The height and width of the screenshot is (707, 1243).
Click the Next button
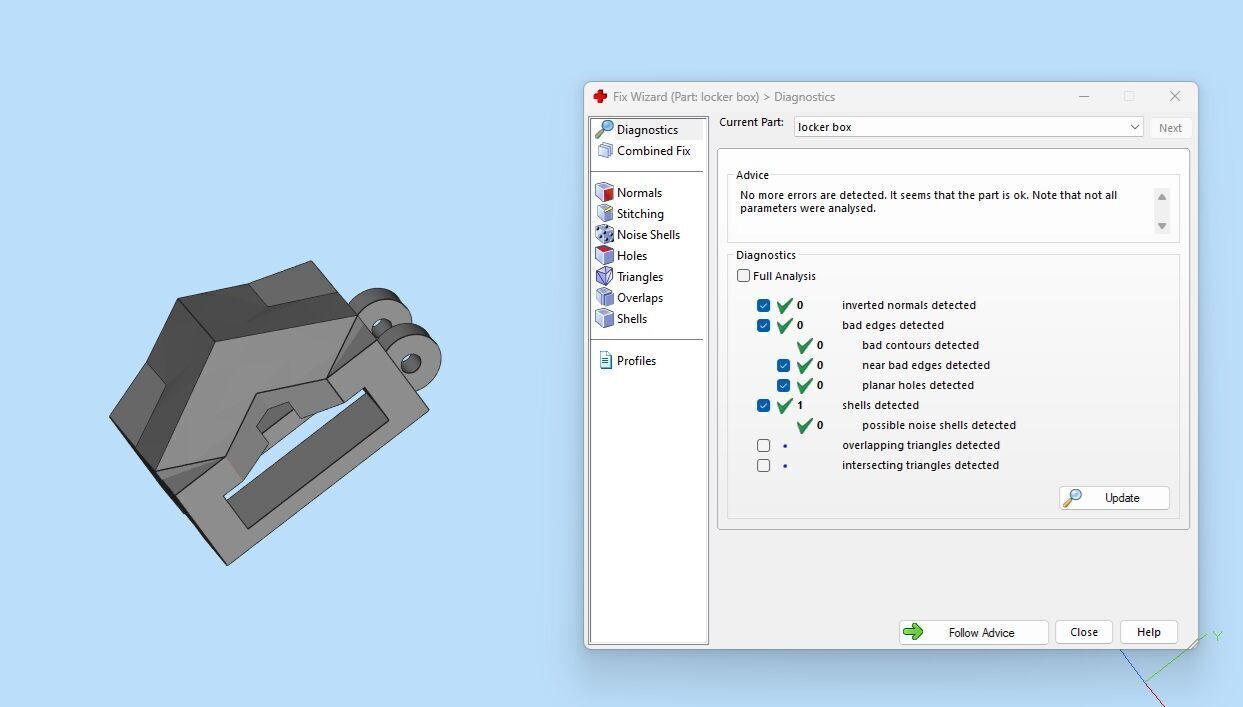coord(1170,128)
